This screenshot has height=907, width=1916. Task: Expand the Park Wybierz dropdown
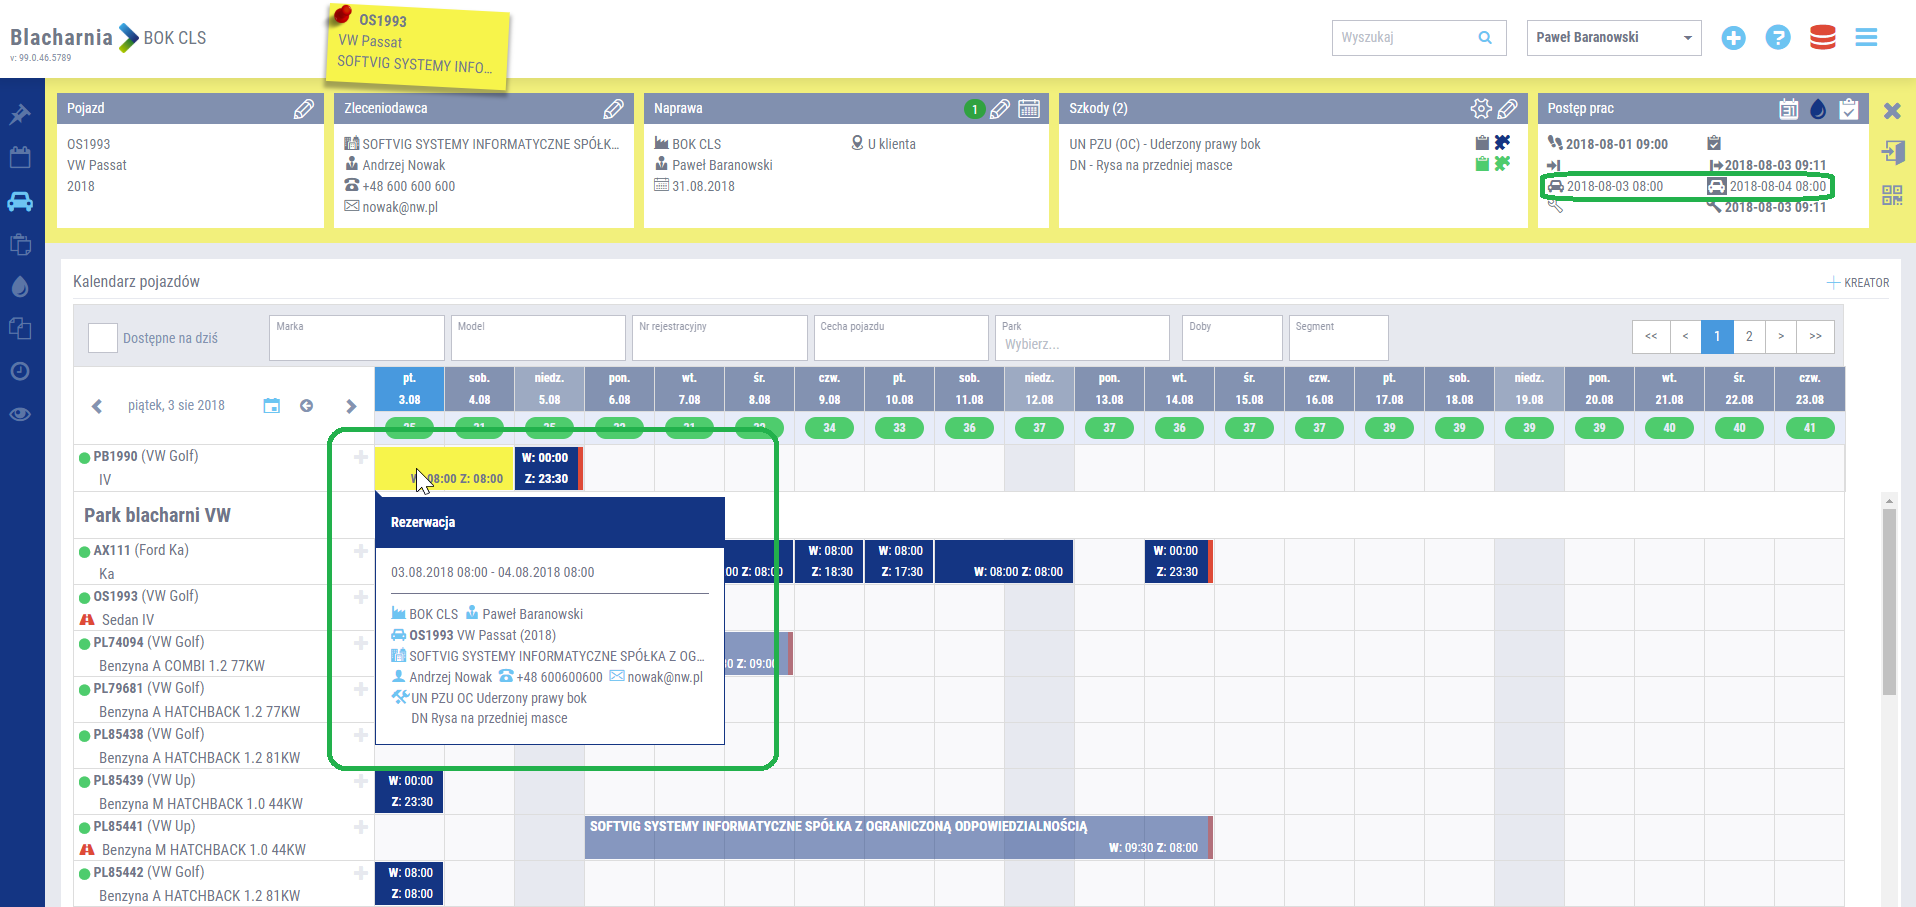1081,344
